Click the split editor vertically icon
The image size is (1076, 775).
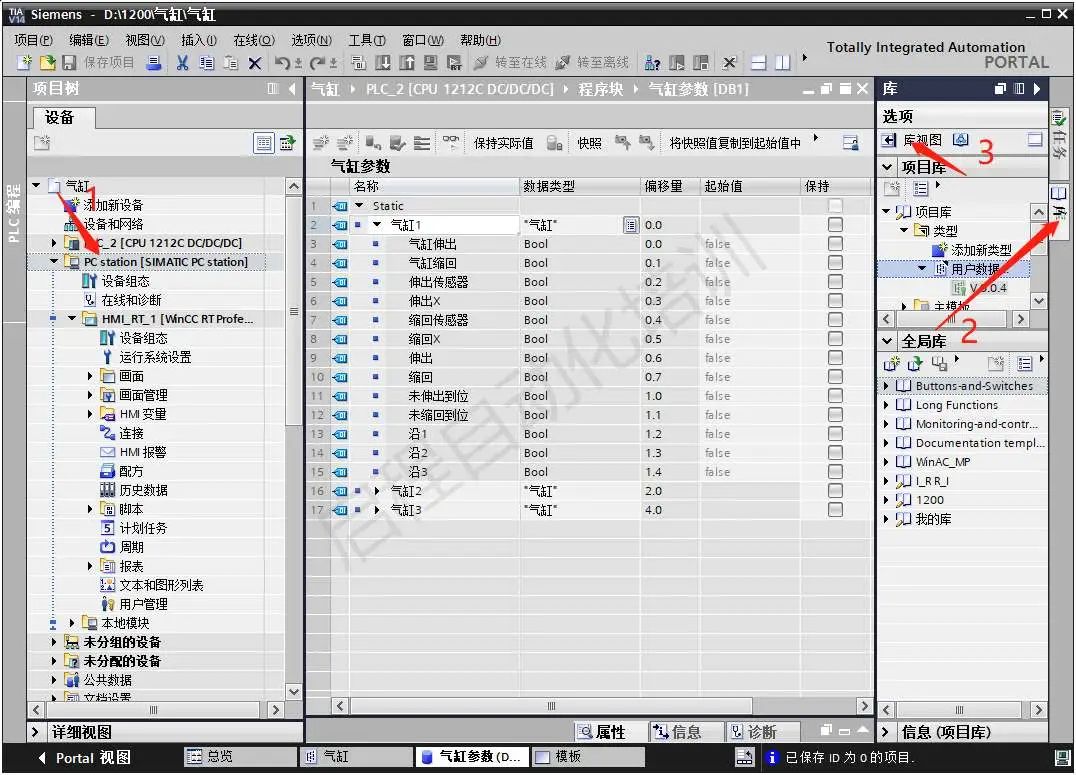(x=782, y=63)
